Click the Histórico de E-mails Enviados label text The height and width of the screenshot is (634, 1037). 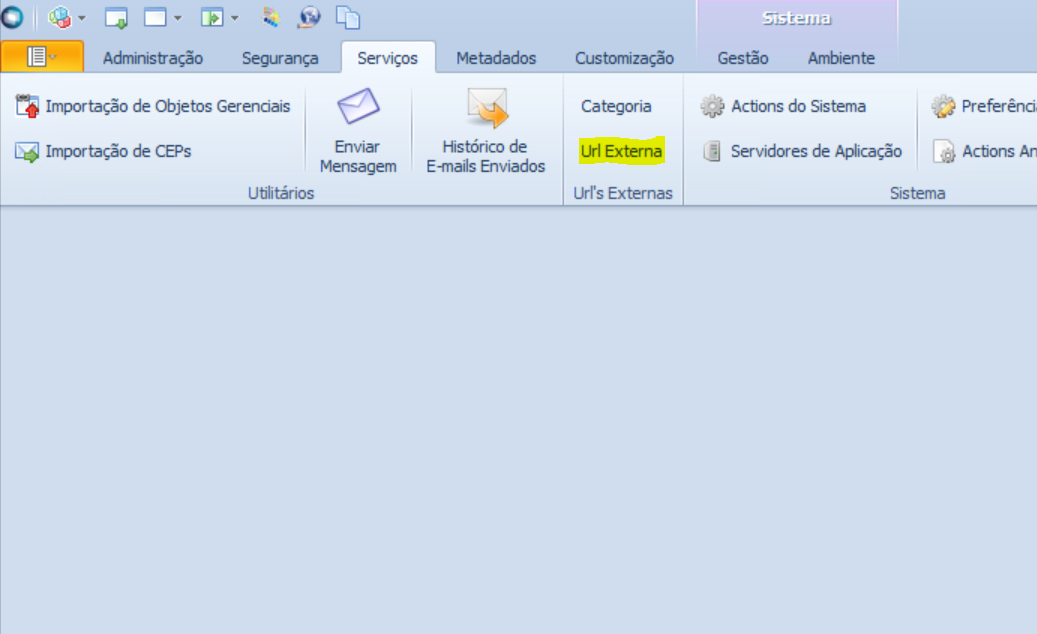pyautogui.click(x=485, y=156)
